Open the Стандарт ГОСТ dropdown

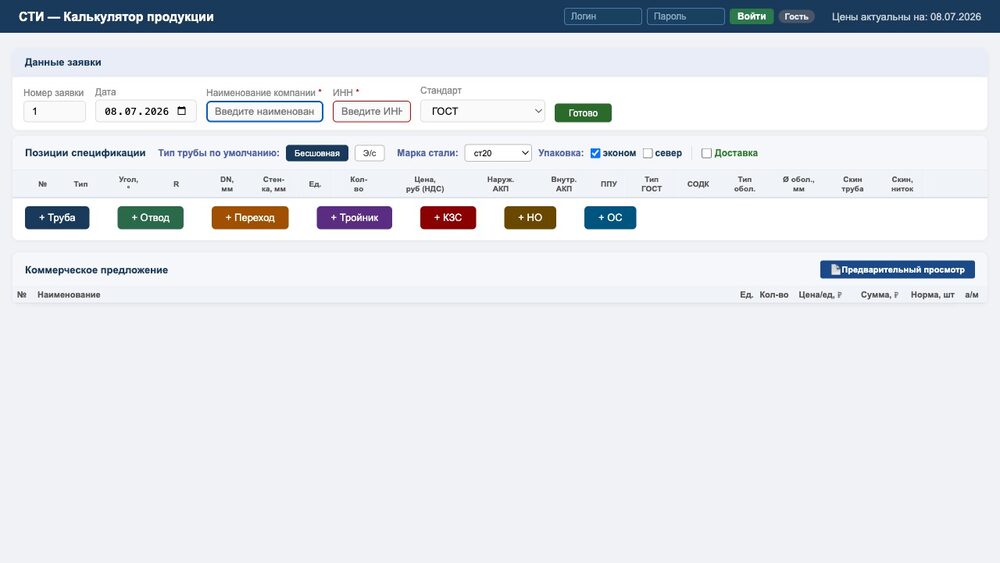482,111
